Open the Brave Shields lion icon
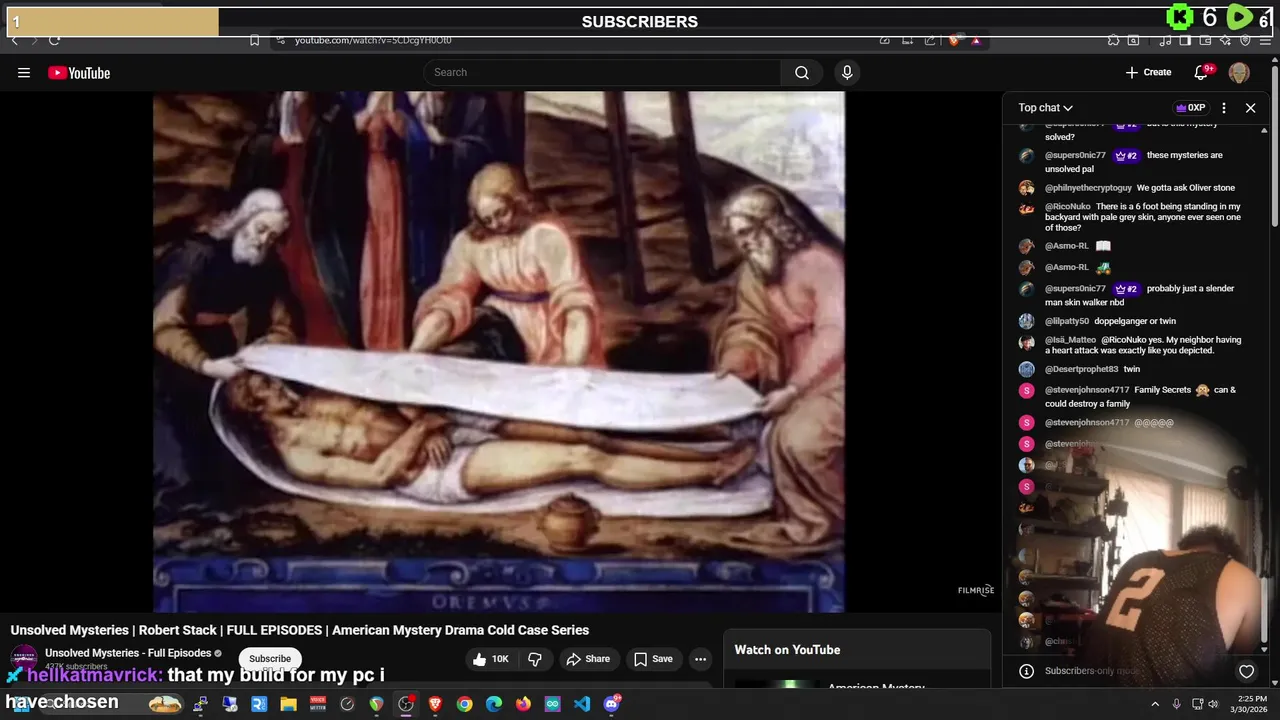This screenshot has height=720, width=1280. pyautogui.click(x=954, y=40)
